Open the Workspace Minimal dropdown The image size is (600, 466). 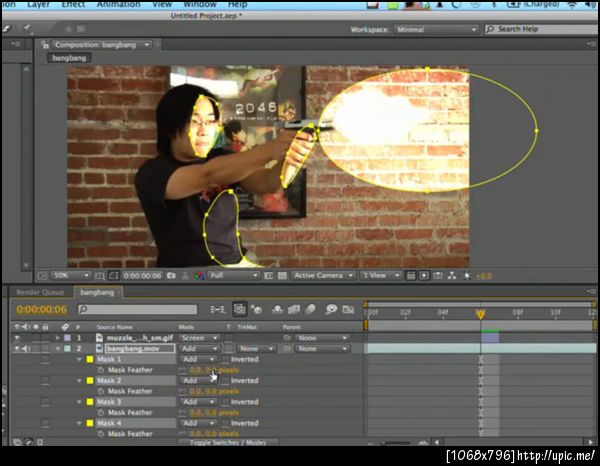click(x=436, y=29)
